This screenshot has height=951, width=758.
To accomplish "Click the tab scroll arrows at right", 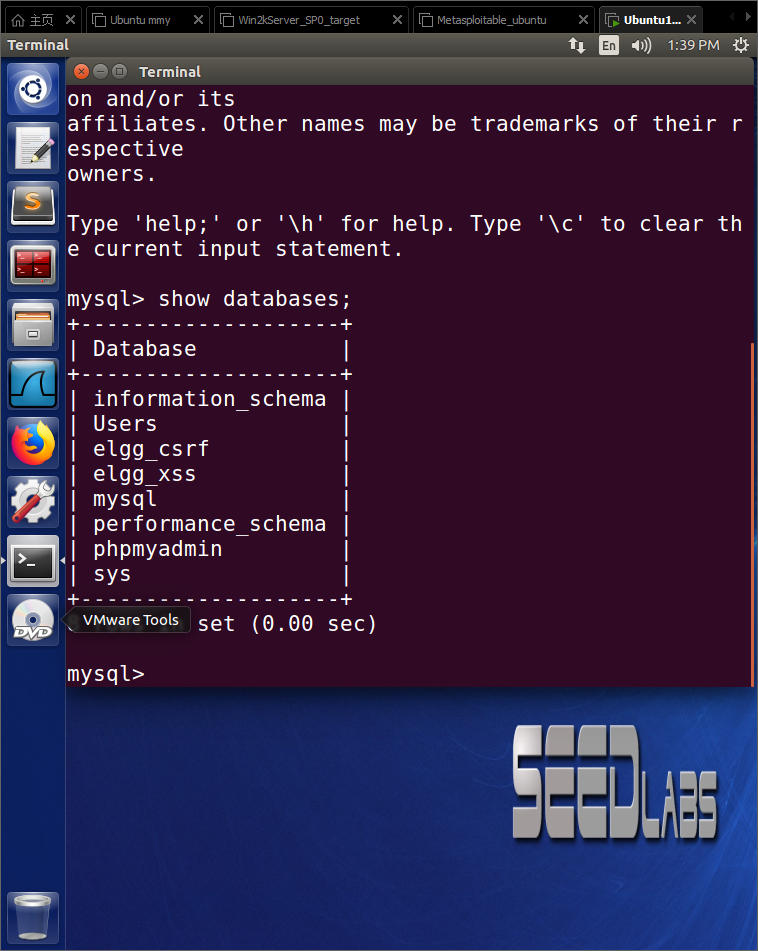I will click(740, 18).
